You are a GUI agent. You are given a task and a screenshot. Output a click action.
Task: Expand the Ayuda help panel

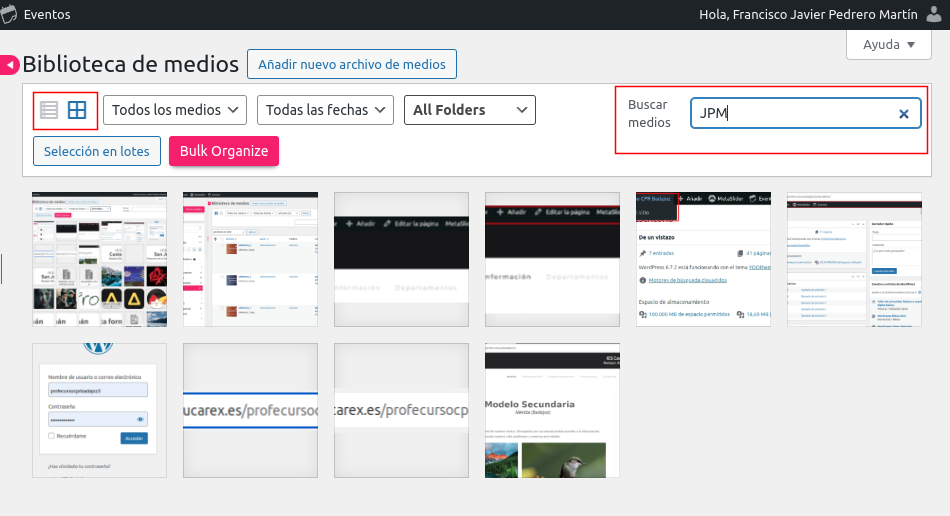pos(888,45)
